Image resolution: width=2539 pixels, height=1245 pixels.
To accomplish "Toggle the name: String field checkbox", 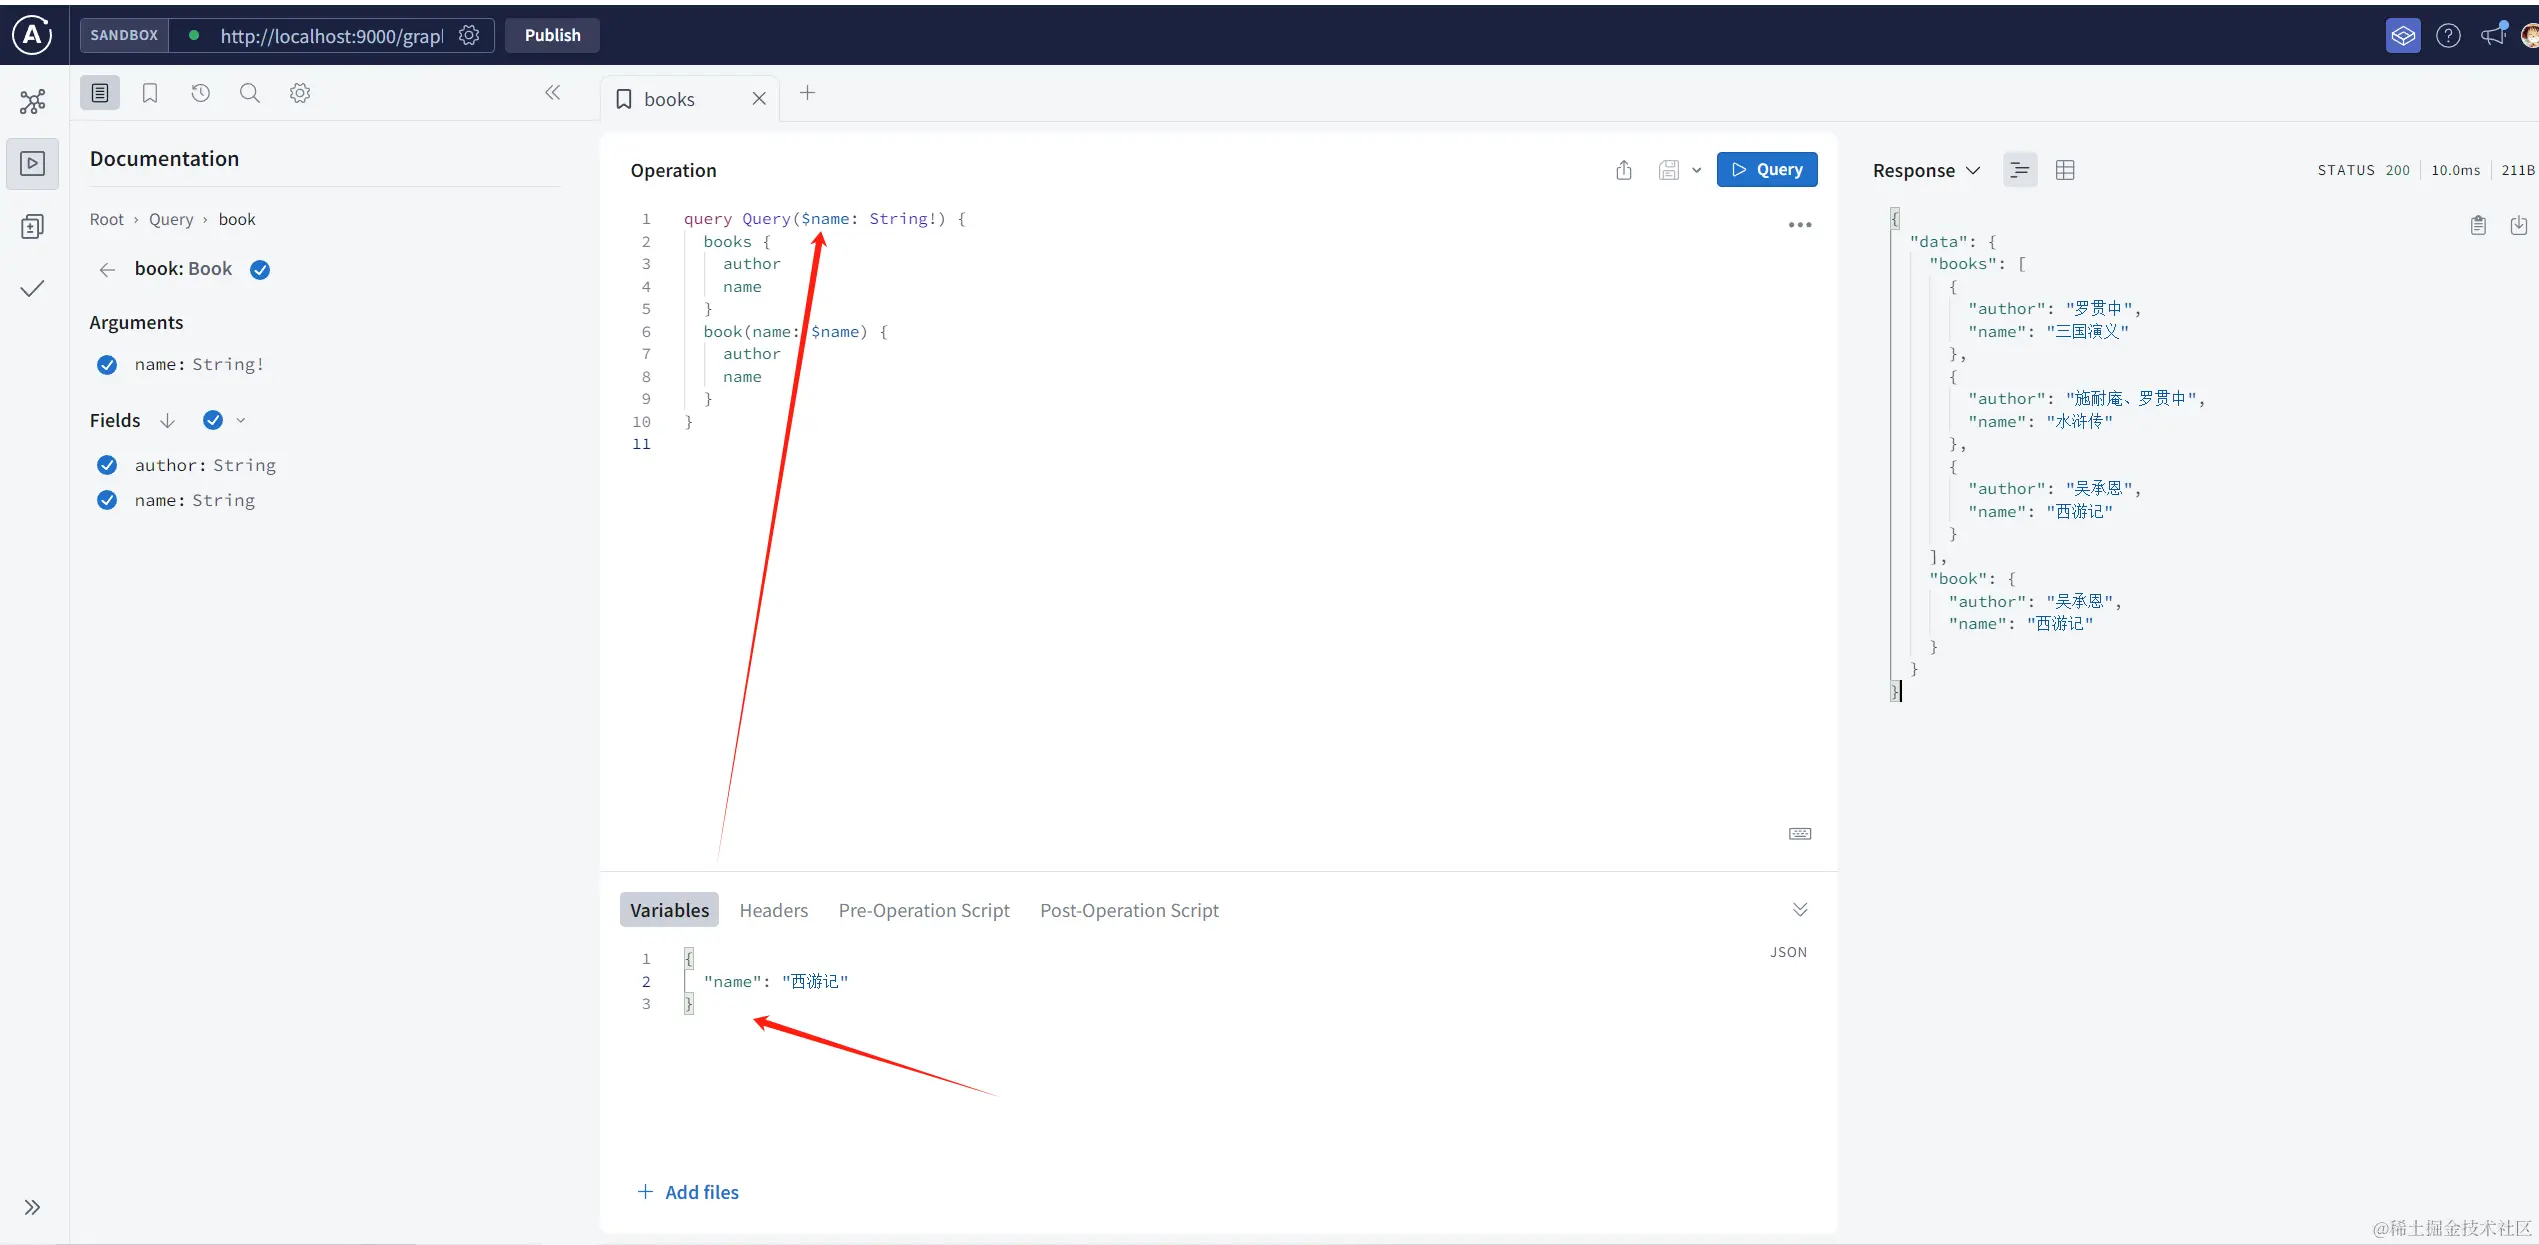I will pos(107,500).
